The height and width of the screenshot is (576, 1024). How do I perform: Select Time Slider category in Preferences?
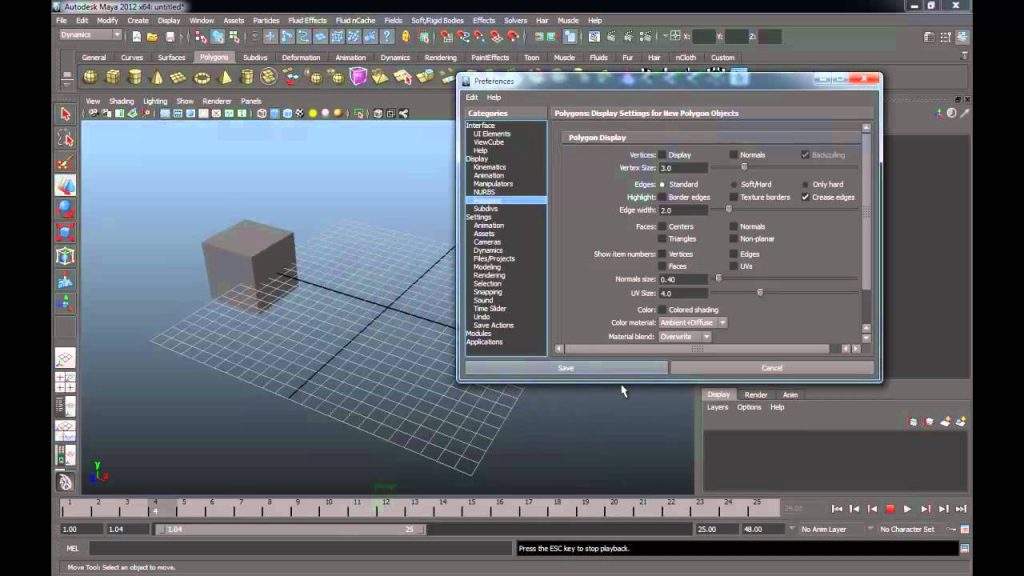click(489, 308)
